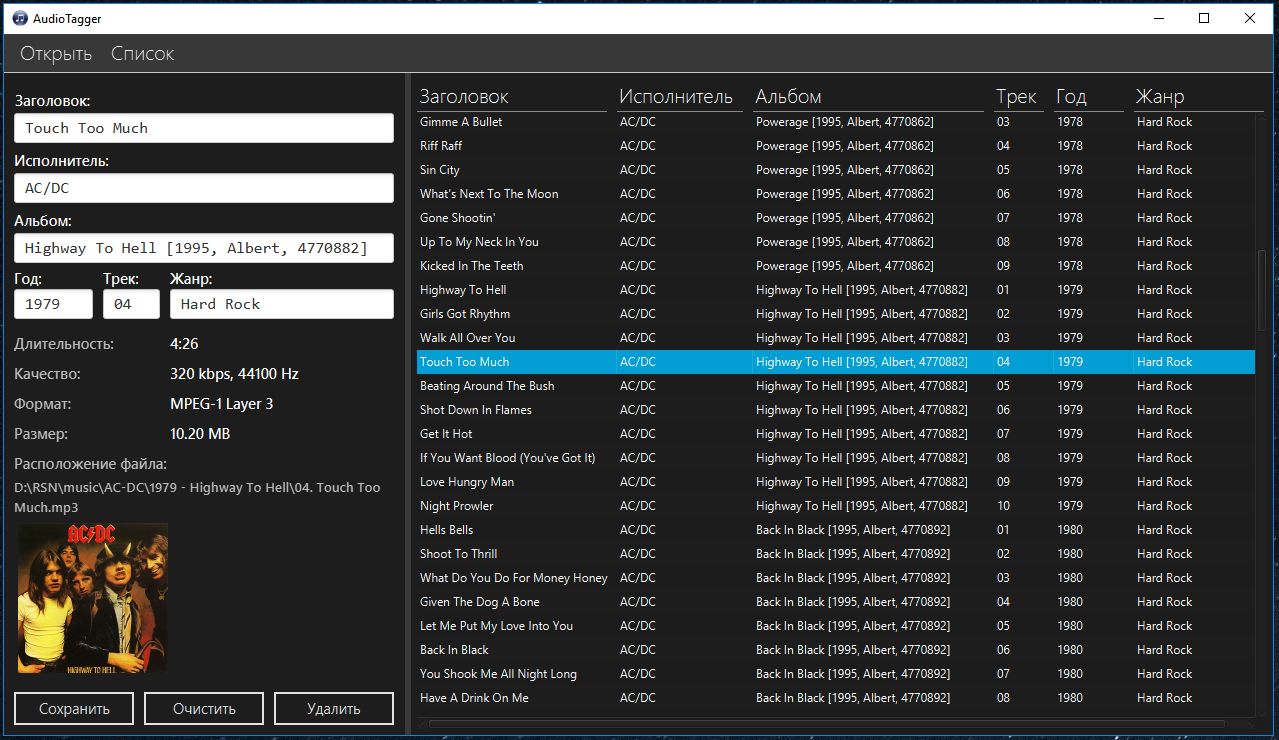Click the Очистить button
This screenshot has height=740, width=1279.
204,709
